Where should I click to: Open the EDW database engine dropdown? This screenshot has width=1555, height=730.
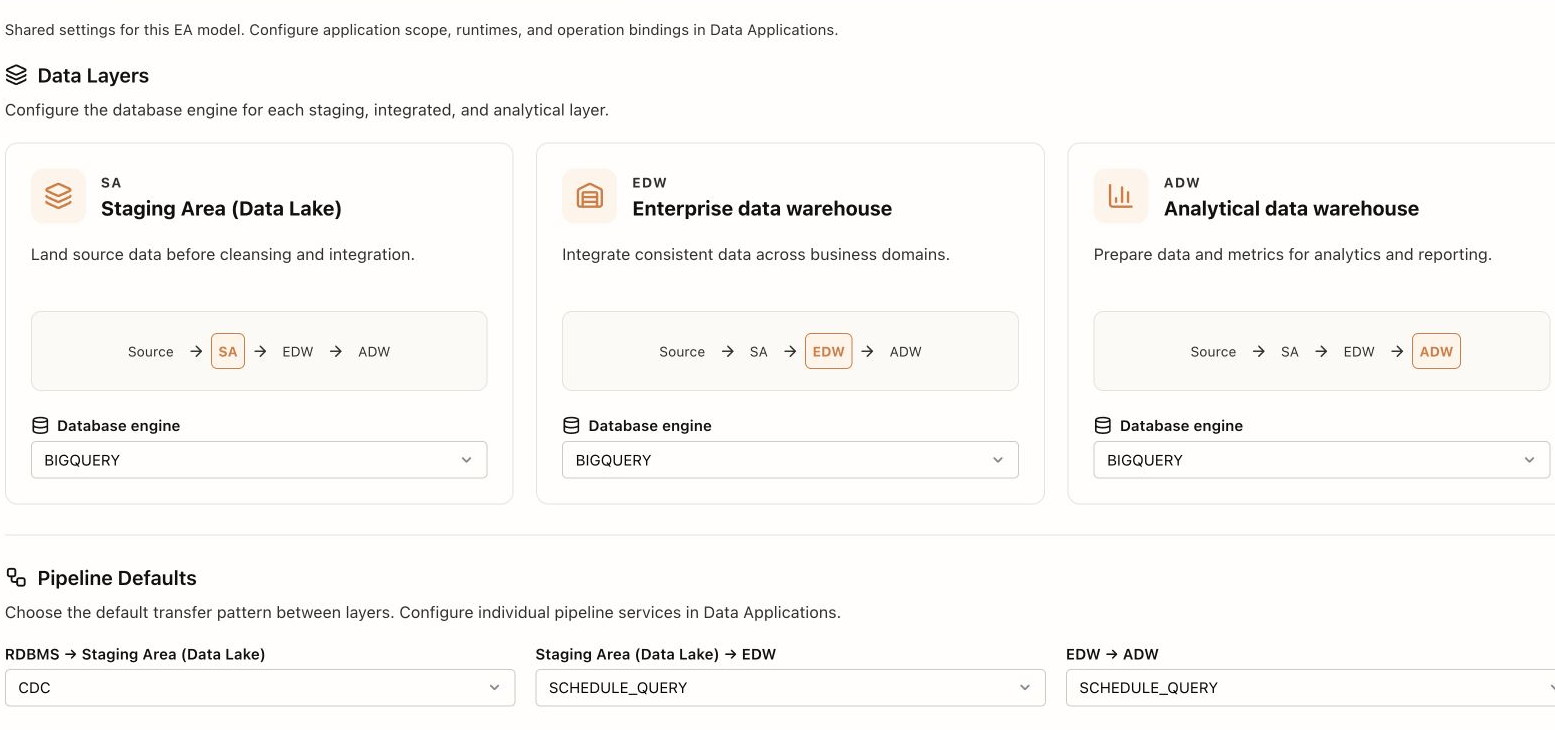(x=790, y=460)
